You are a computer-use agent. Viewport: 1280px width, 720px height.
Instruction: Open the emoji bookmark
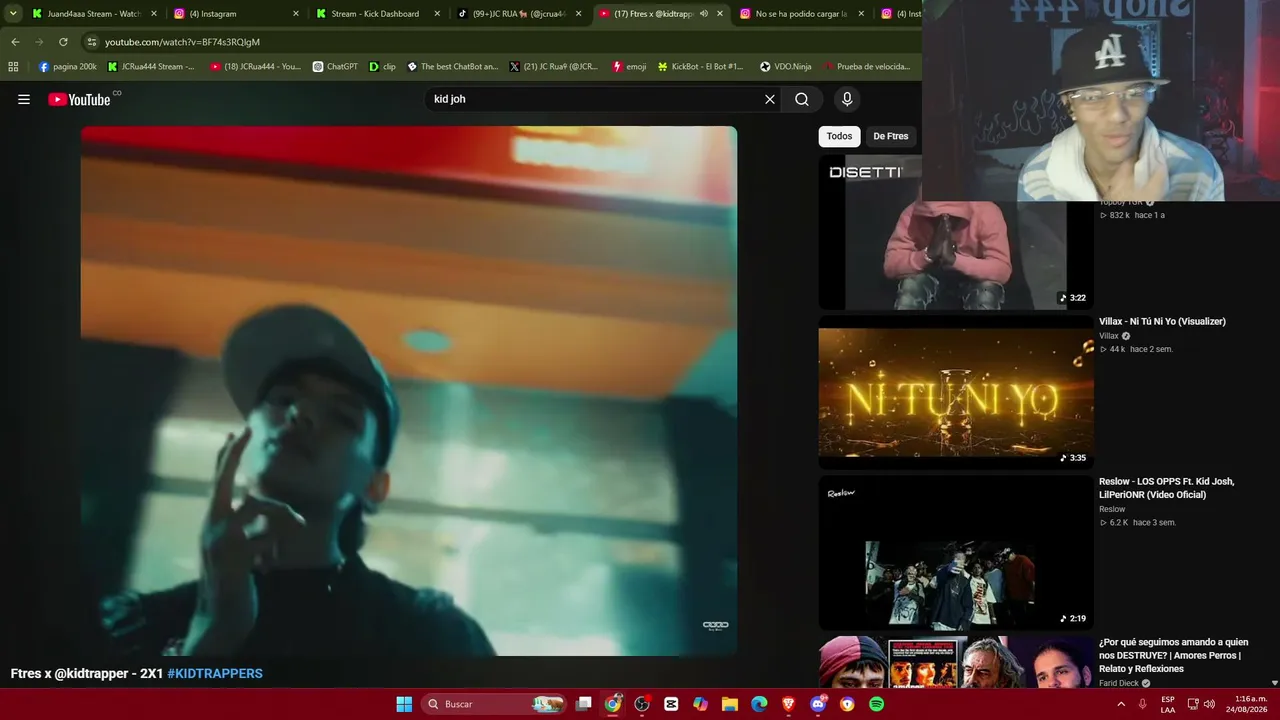[629, 67]
